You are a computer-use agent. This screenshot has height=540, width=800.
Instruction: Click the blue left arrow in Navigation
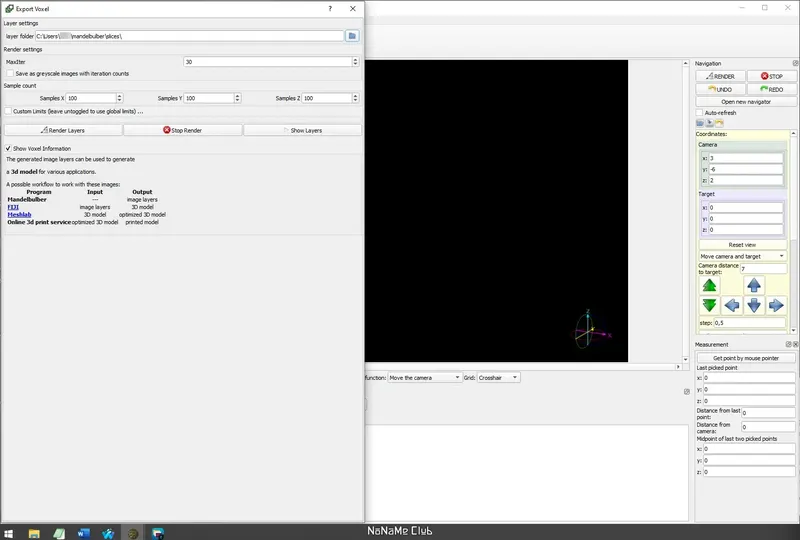point(732,305)
